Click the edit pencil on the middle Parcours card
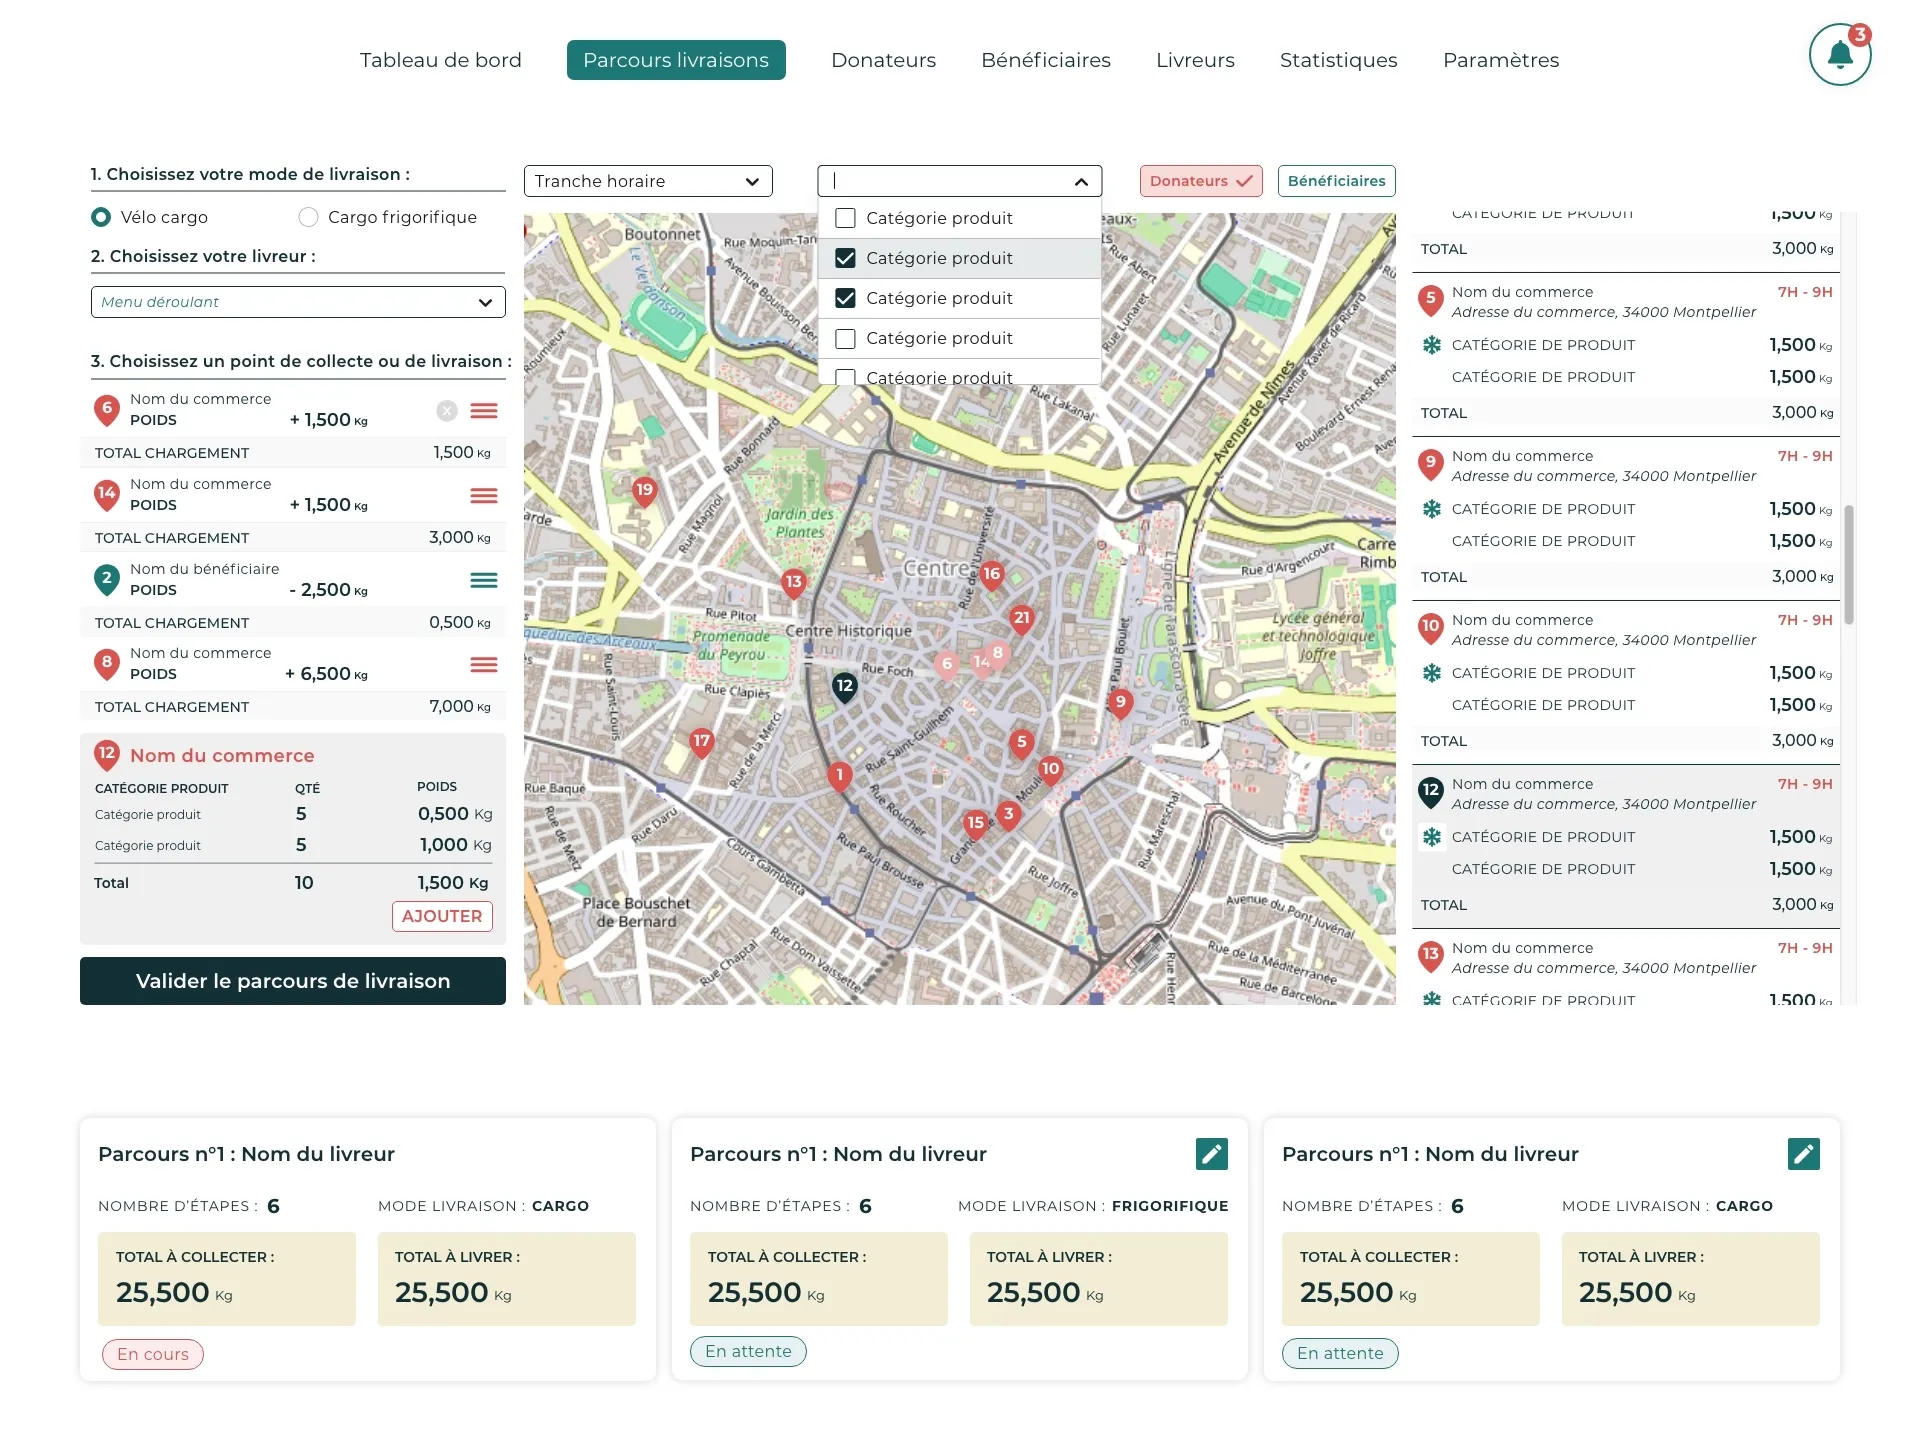1920x1455 pixels. (1211, 1153)
